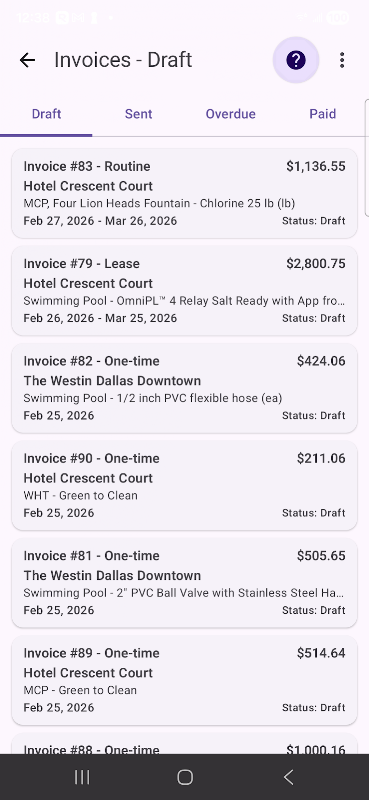The height and width of the screenshot is (800, 369).
Task: Tap Android recent apps icon
Action: (x=82, y=777)
